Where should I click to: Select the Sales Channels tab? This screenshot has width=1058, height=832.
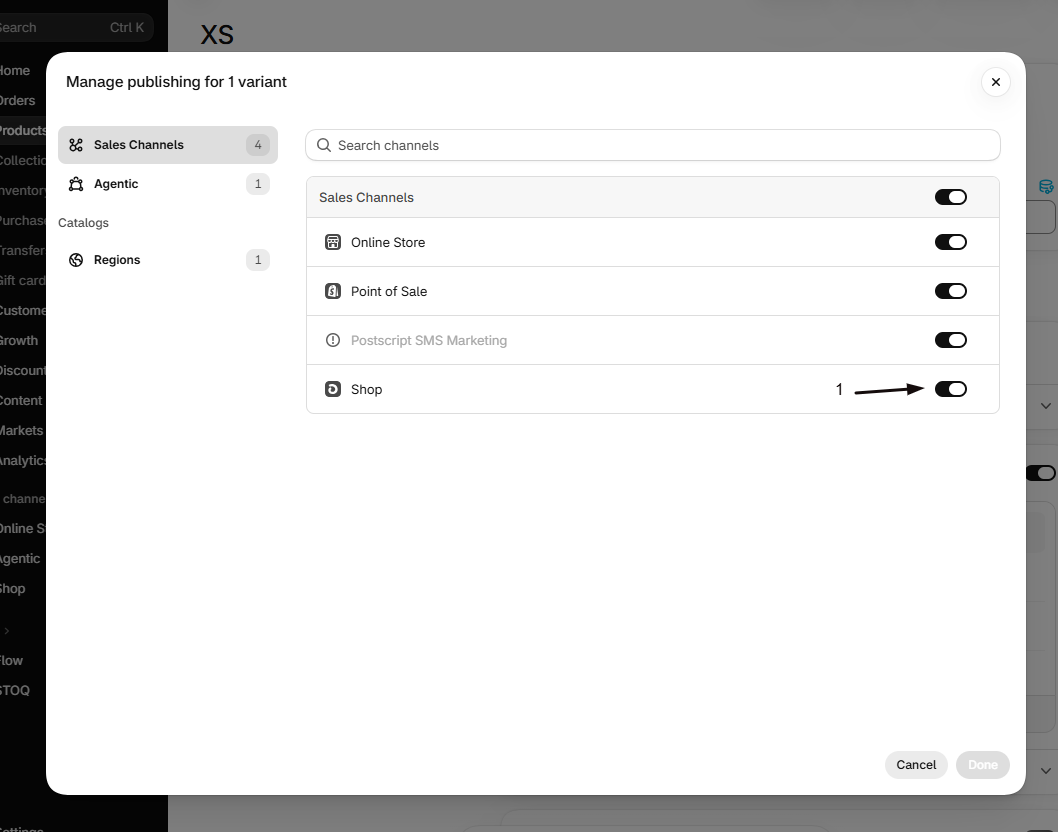(168, 145)
